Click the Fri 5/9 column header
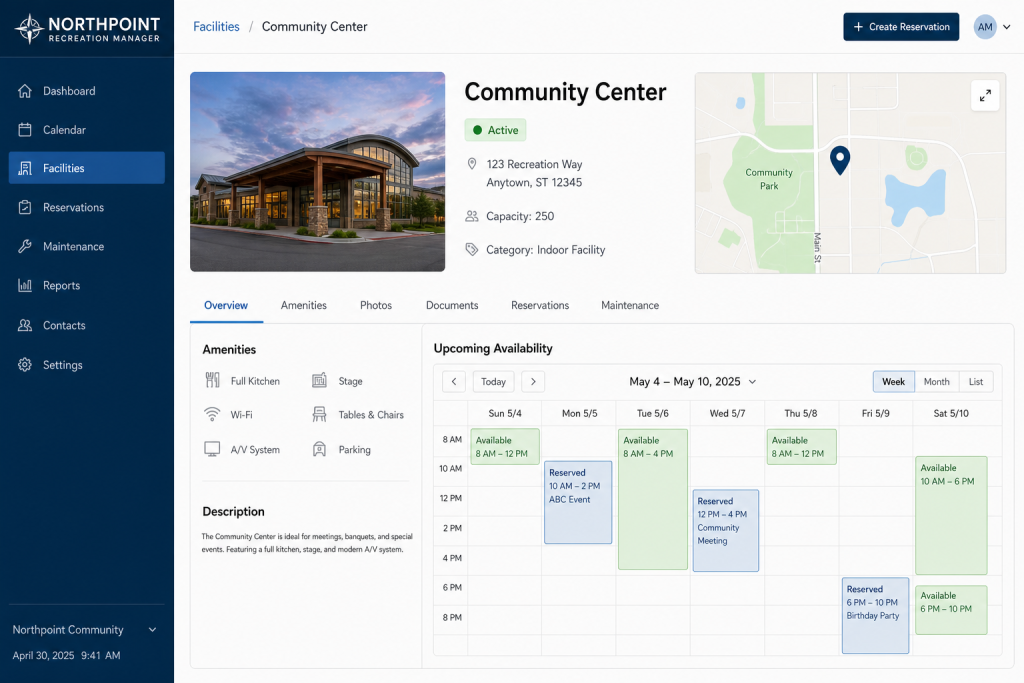 click(875, 413)
